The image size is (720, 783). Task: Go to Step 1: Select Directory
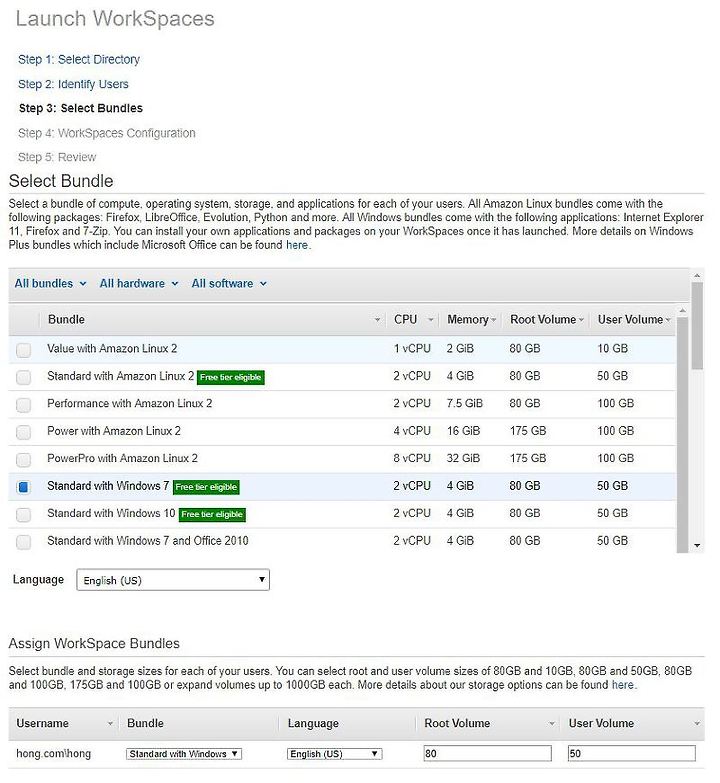[79, 60]
